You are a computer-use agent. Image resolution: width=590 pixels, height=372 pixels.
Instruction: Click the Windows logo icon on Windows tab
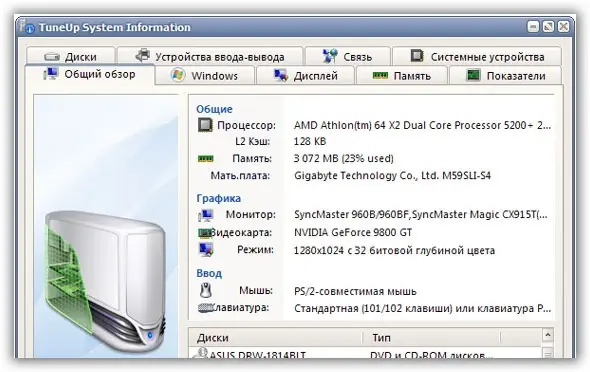[x=178, y=75]
